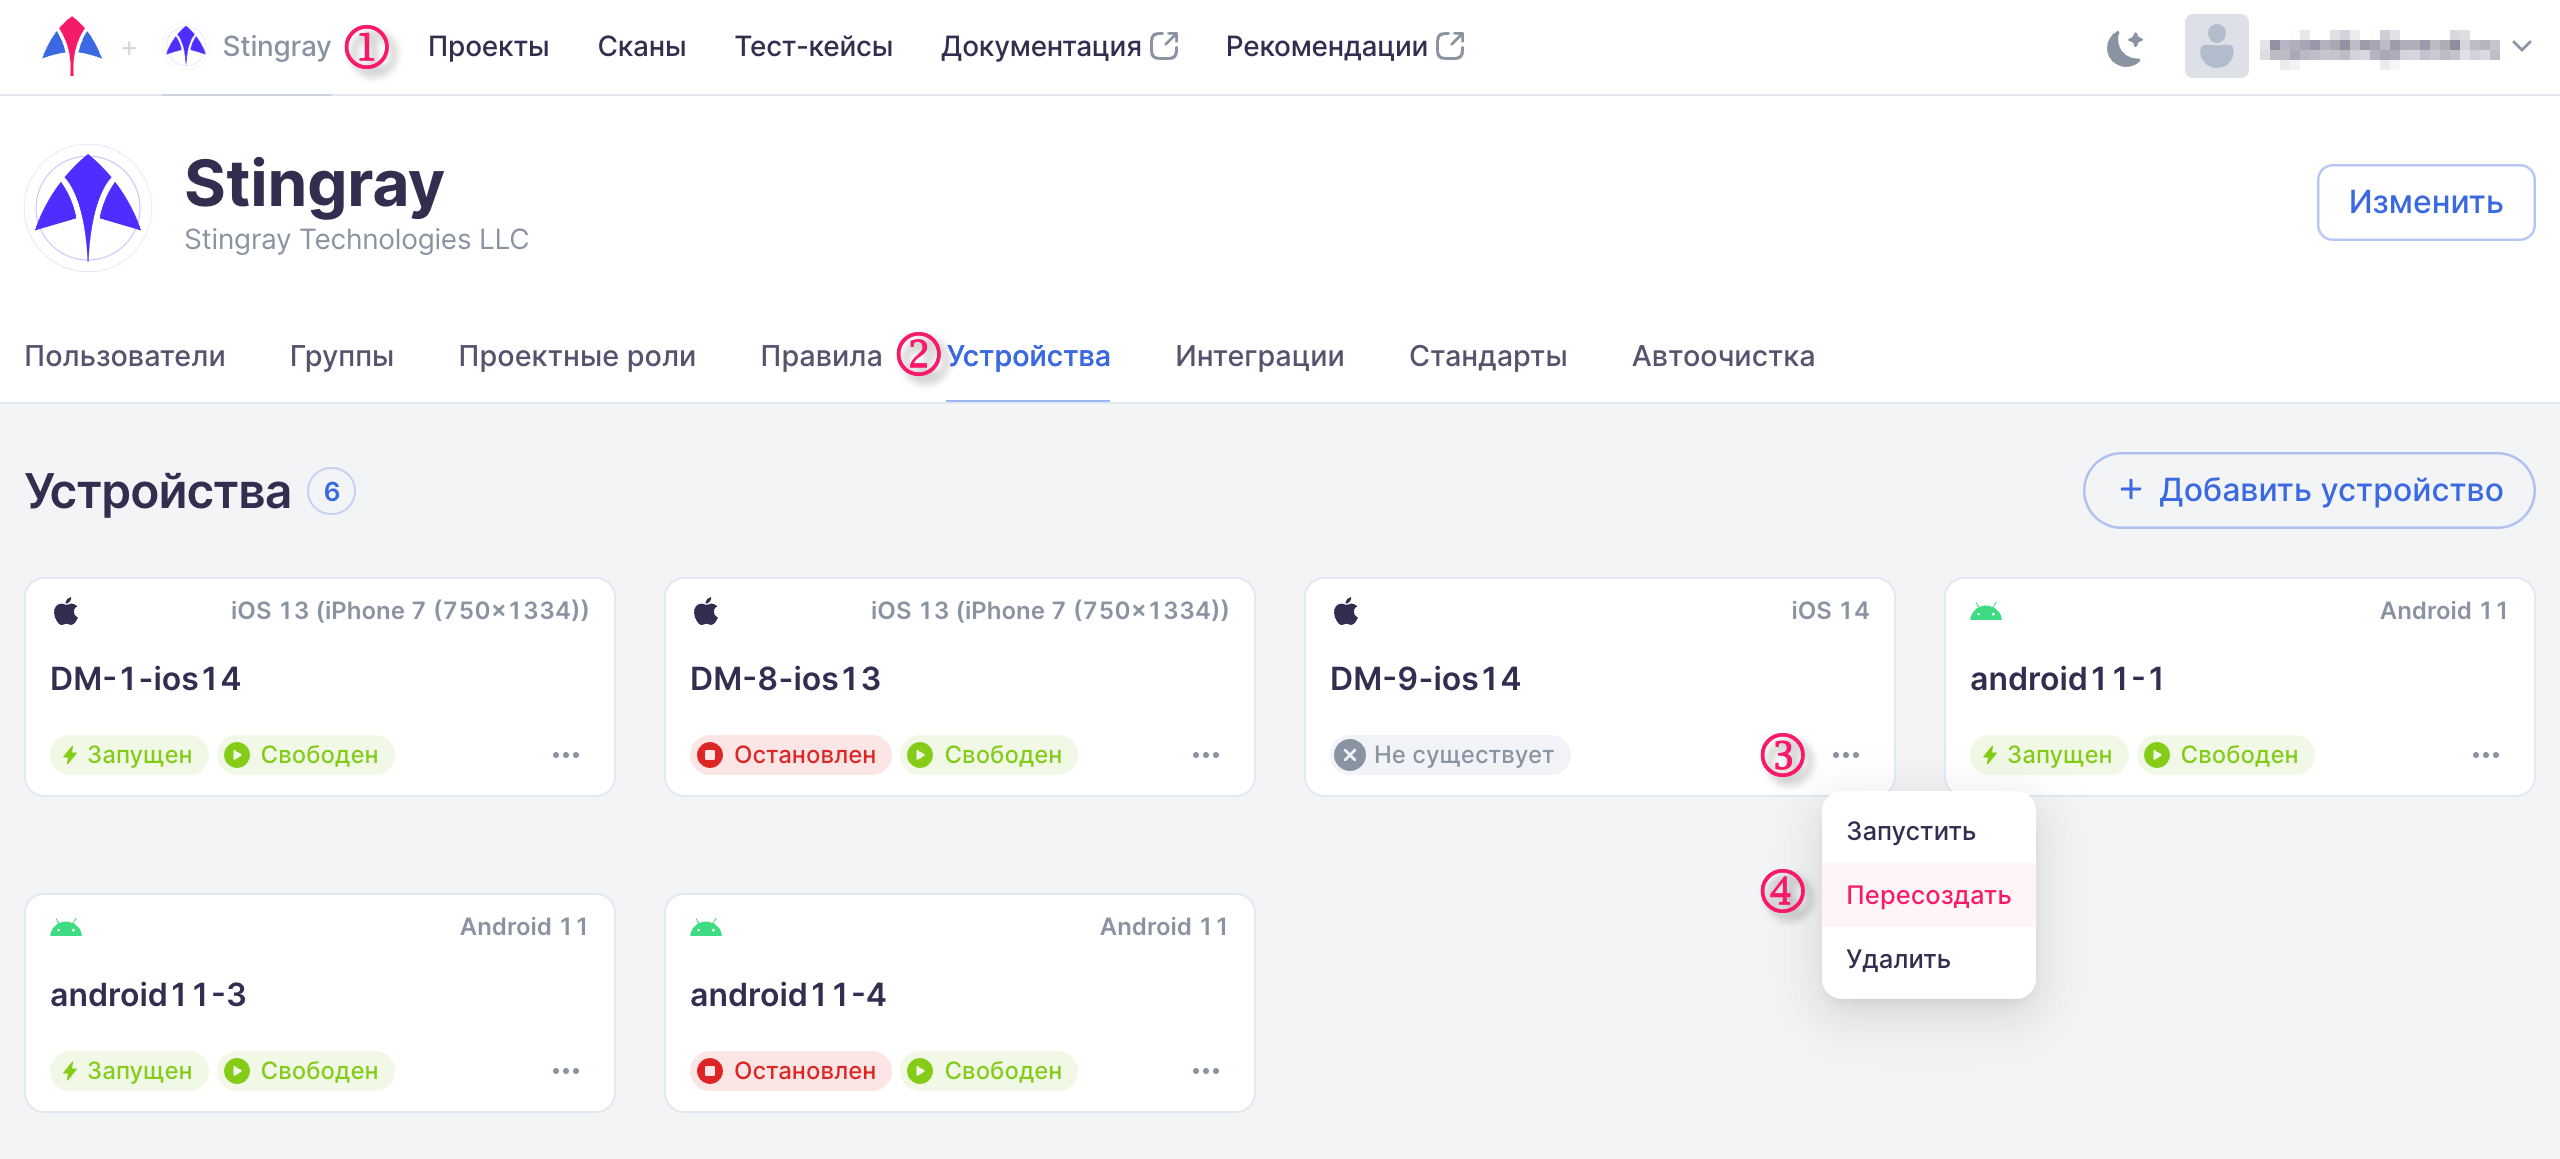Expand actions menu on android11-3 card
Screen dimensions: 2560x1159
[566, 1071]
